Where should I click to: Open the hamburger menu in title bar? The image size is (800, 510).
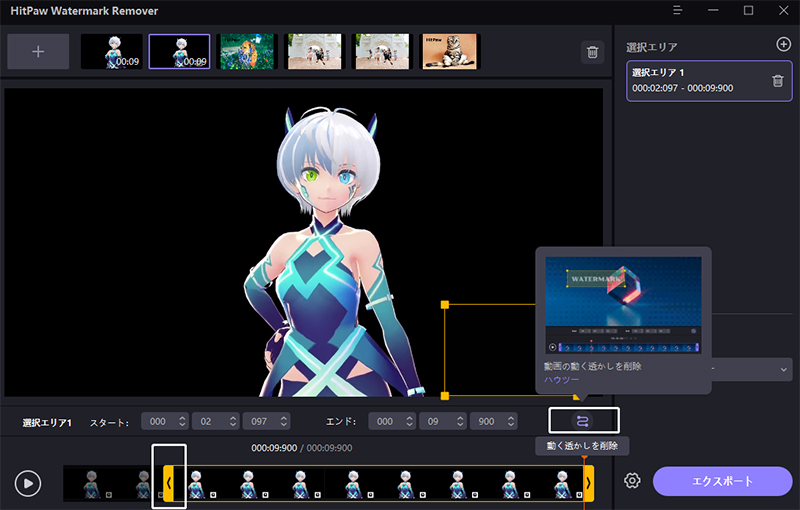[678, 10]
